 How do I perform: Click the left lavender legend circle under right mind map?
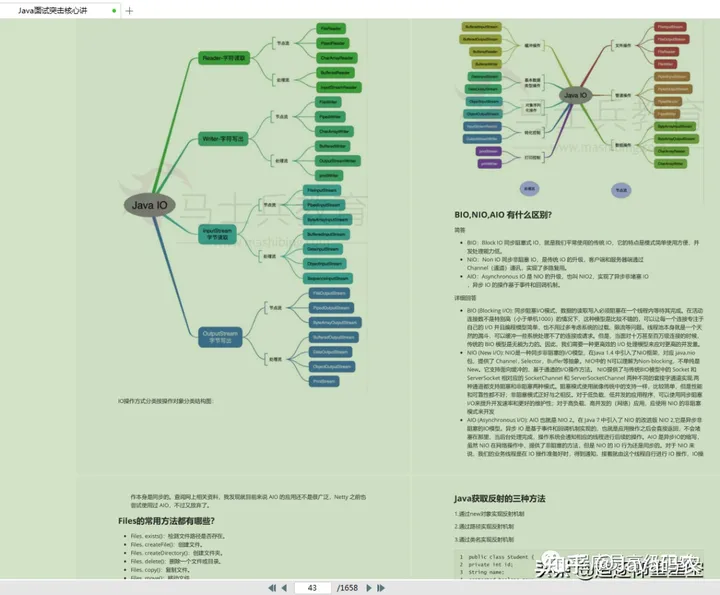(x=529, y=188)
